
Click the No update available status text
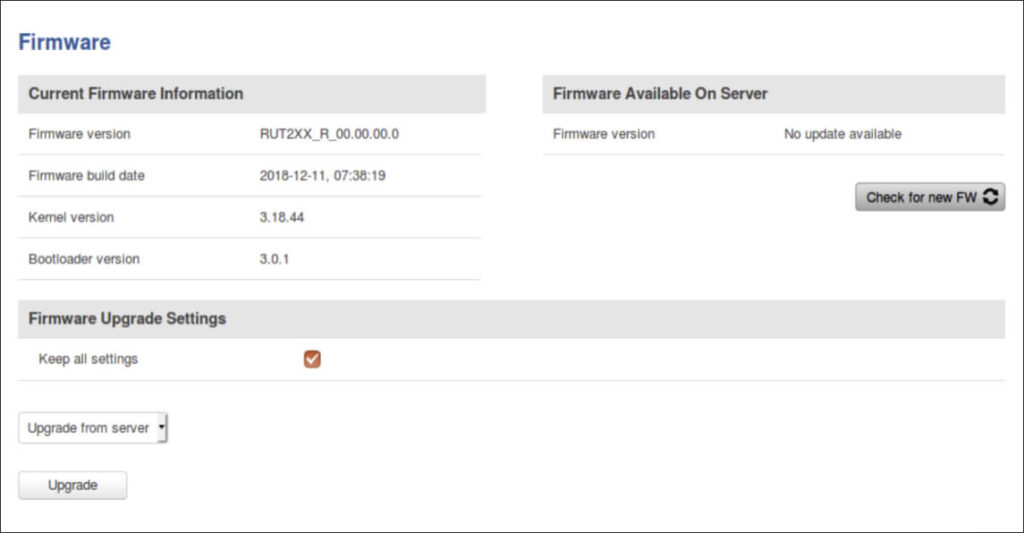point(842,134)
